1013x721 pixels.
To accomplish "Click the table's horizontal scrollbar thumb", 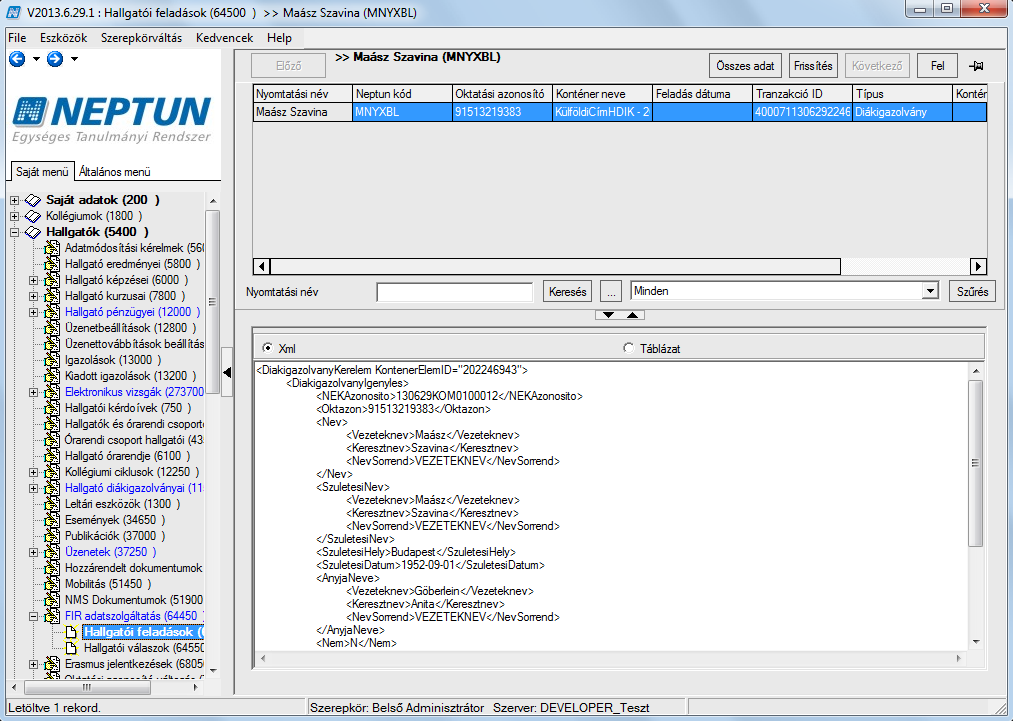I will click(x=556, y=266).
